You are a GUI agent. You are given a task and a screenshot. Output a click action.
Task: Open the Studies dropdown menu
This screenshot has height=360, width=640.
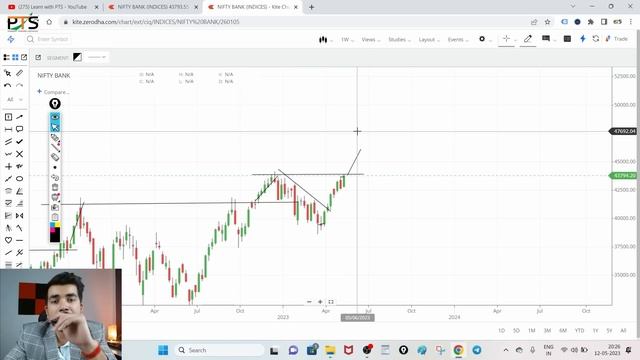coord(399,40)
